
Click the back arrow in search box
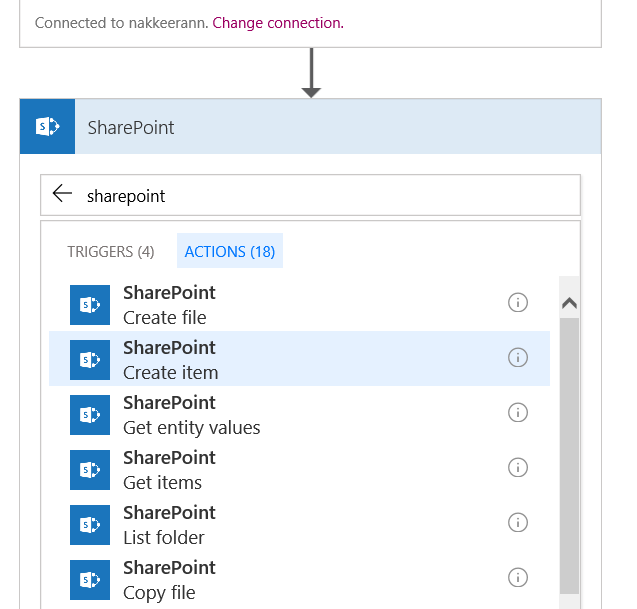[x=62, y=195]
